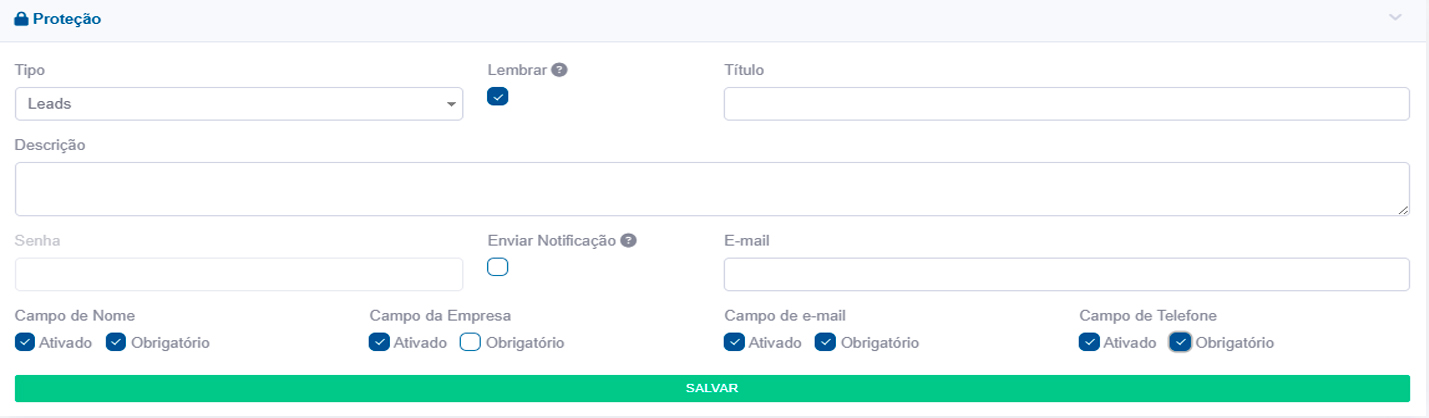Collapse the Proteção panel with the chevron
Viewport: 1429px width, 418px height.
tap(1396, 18)
